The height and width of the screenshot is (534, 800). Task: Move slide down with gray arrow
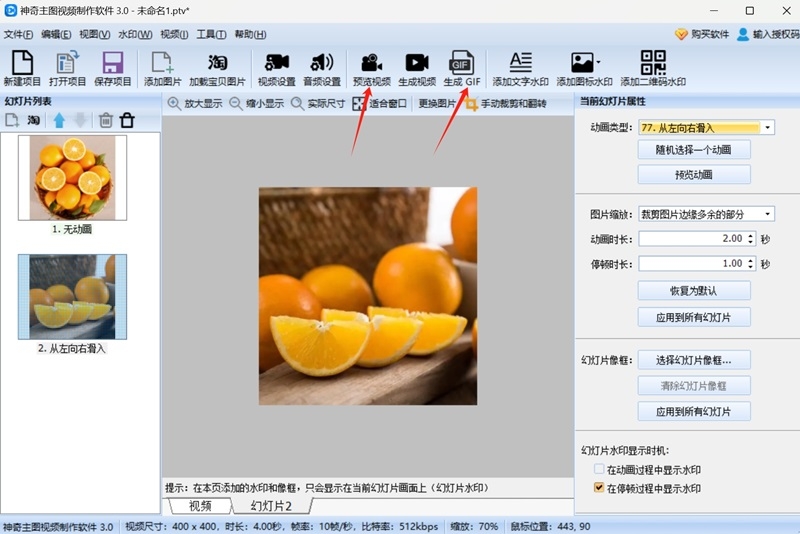[x=80, y=120]
